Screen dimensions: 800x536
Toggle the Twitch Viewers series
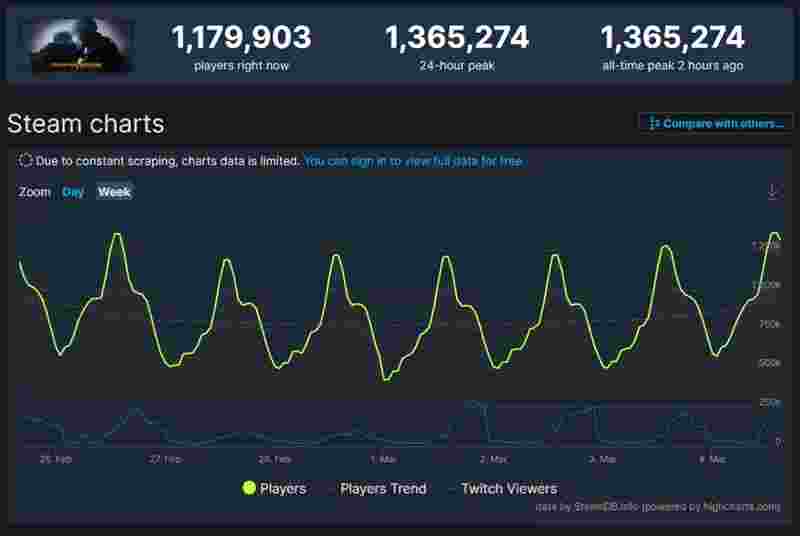click(509, 488)
